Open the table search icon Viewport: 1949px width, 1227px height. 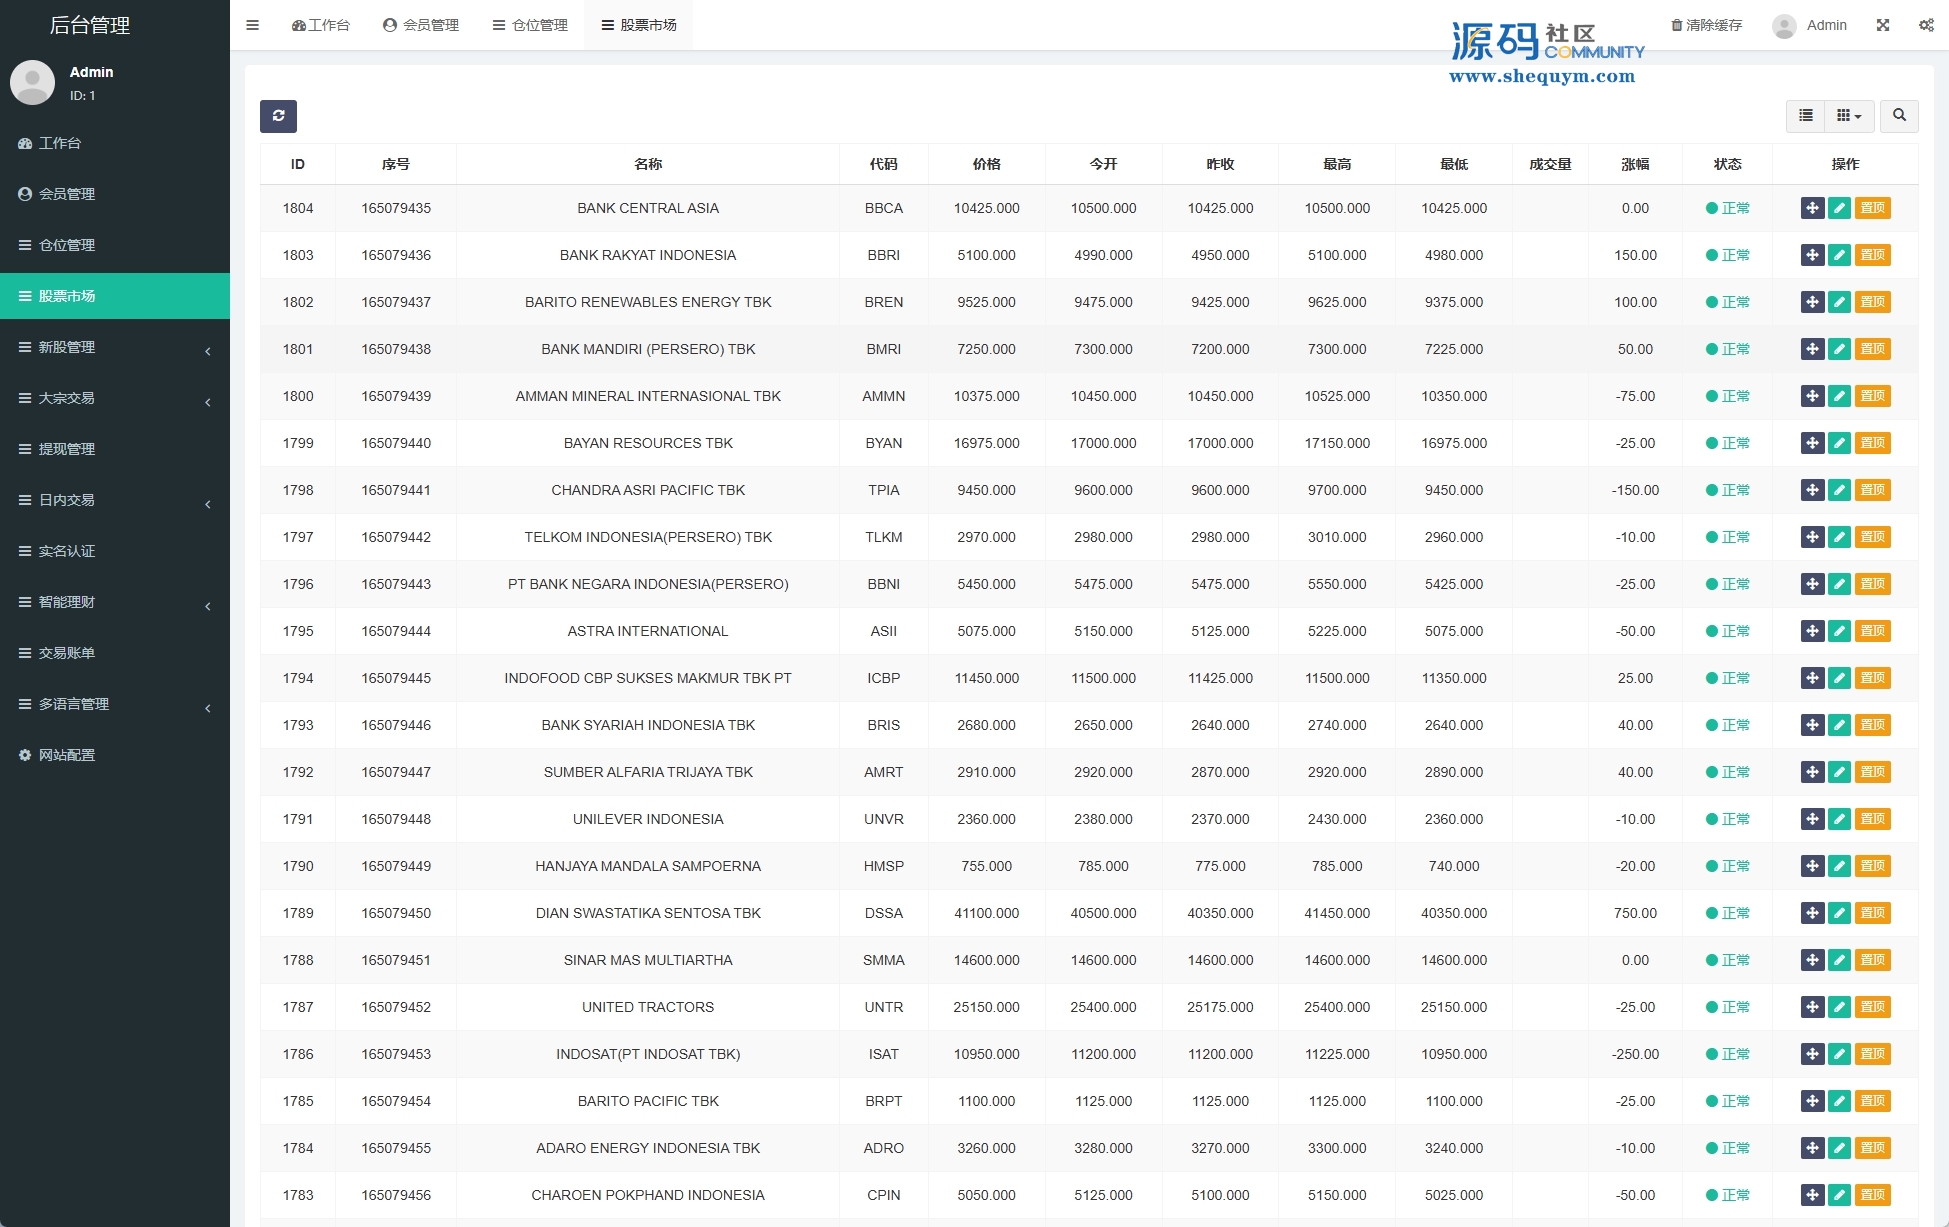pos(1899,116)
